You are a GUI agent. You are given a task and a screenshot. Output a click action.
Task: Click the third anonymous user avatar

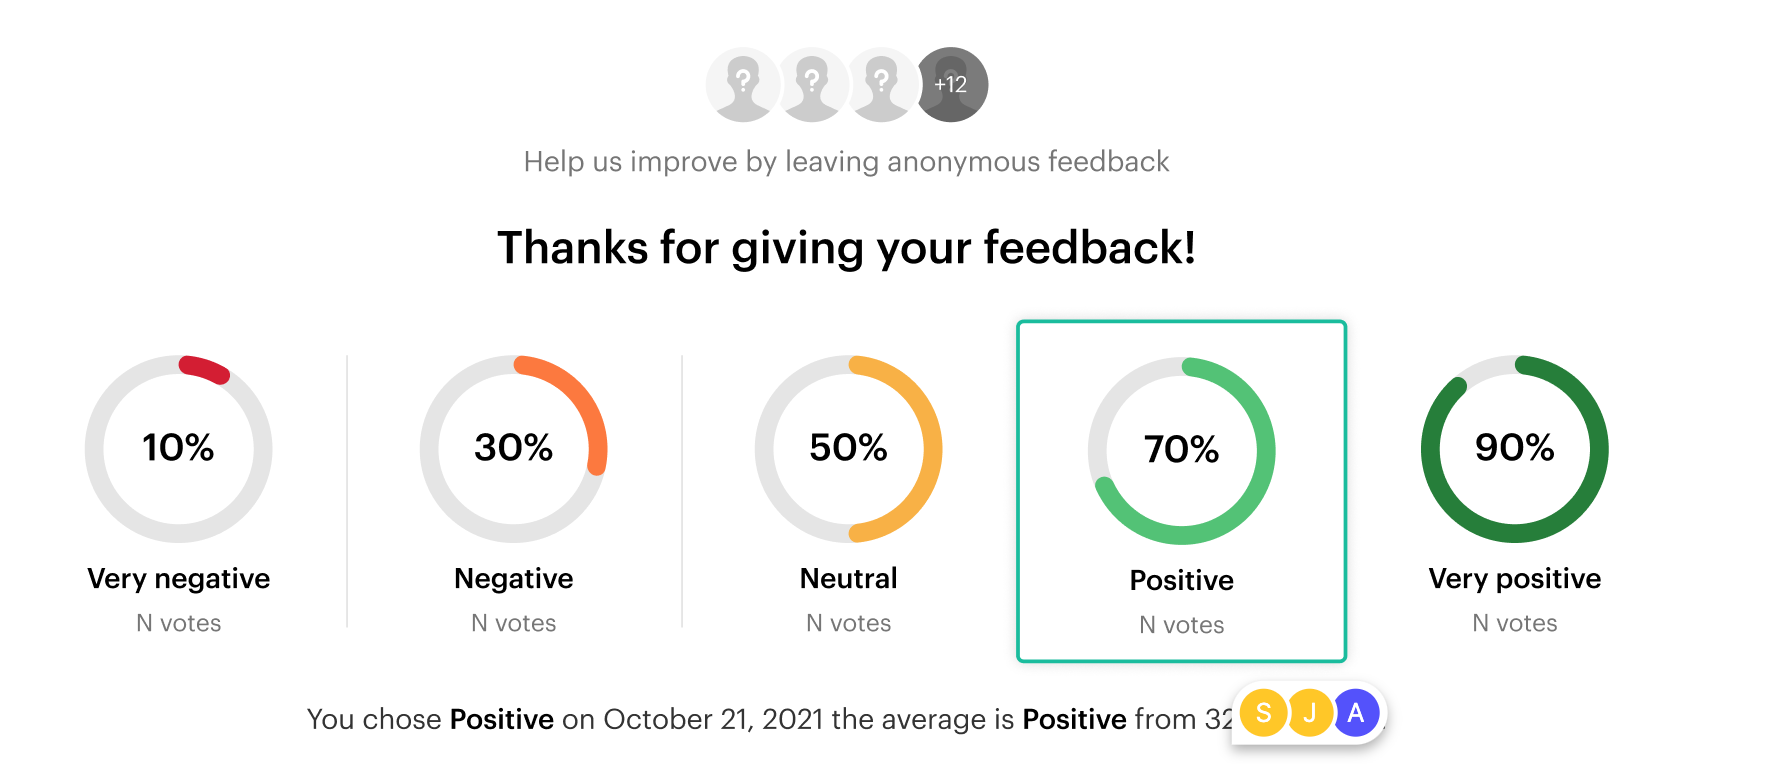click(x=880, y=85)
